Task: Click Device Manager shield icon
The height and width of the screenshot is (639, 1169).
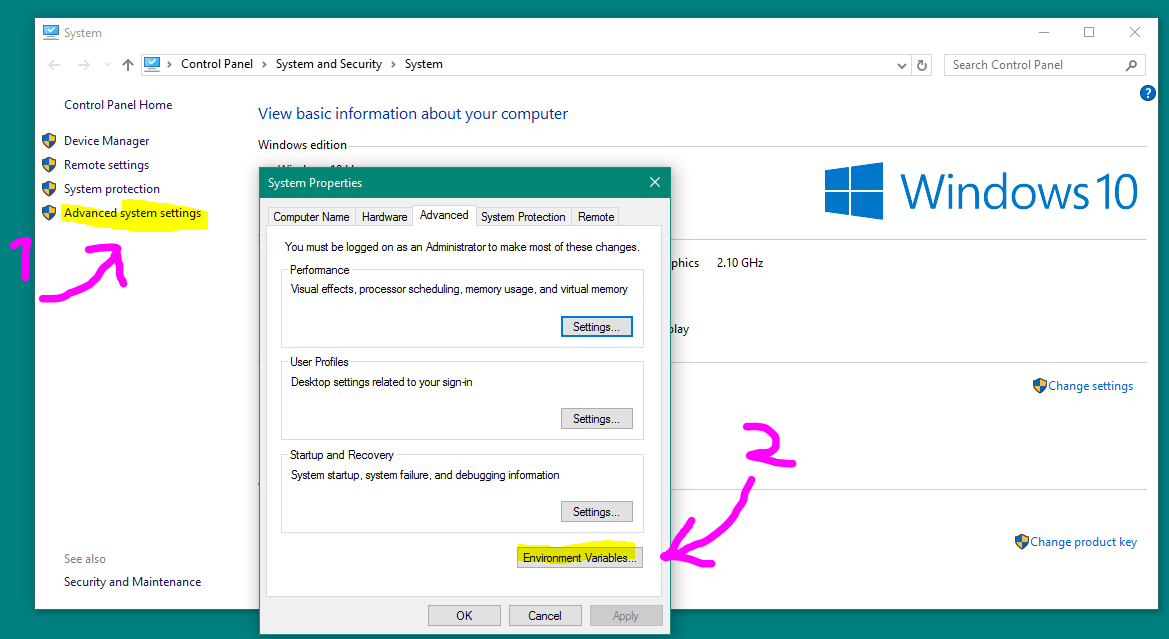Action: (x=49, y=140)
